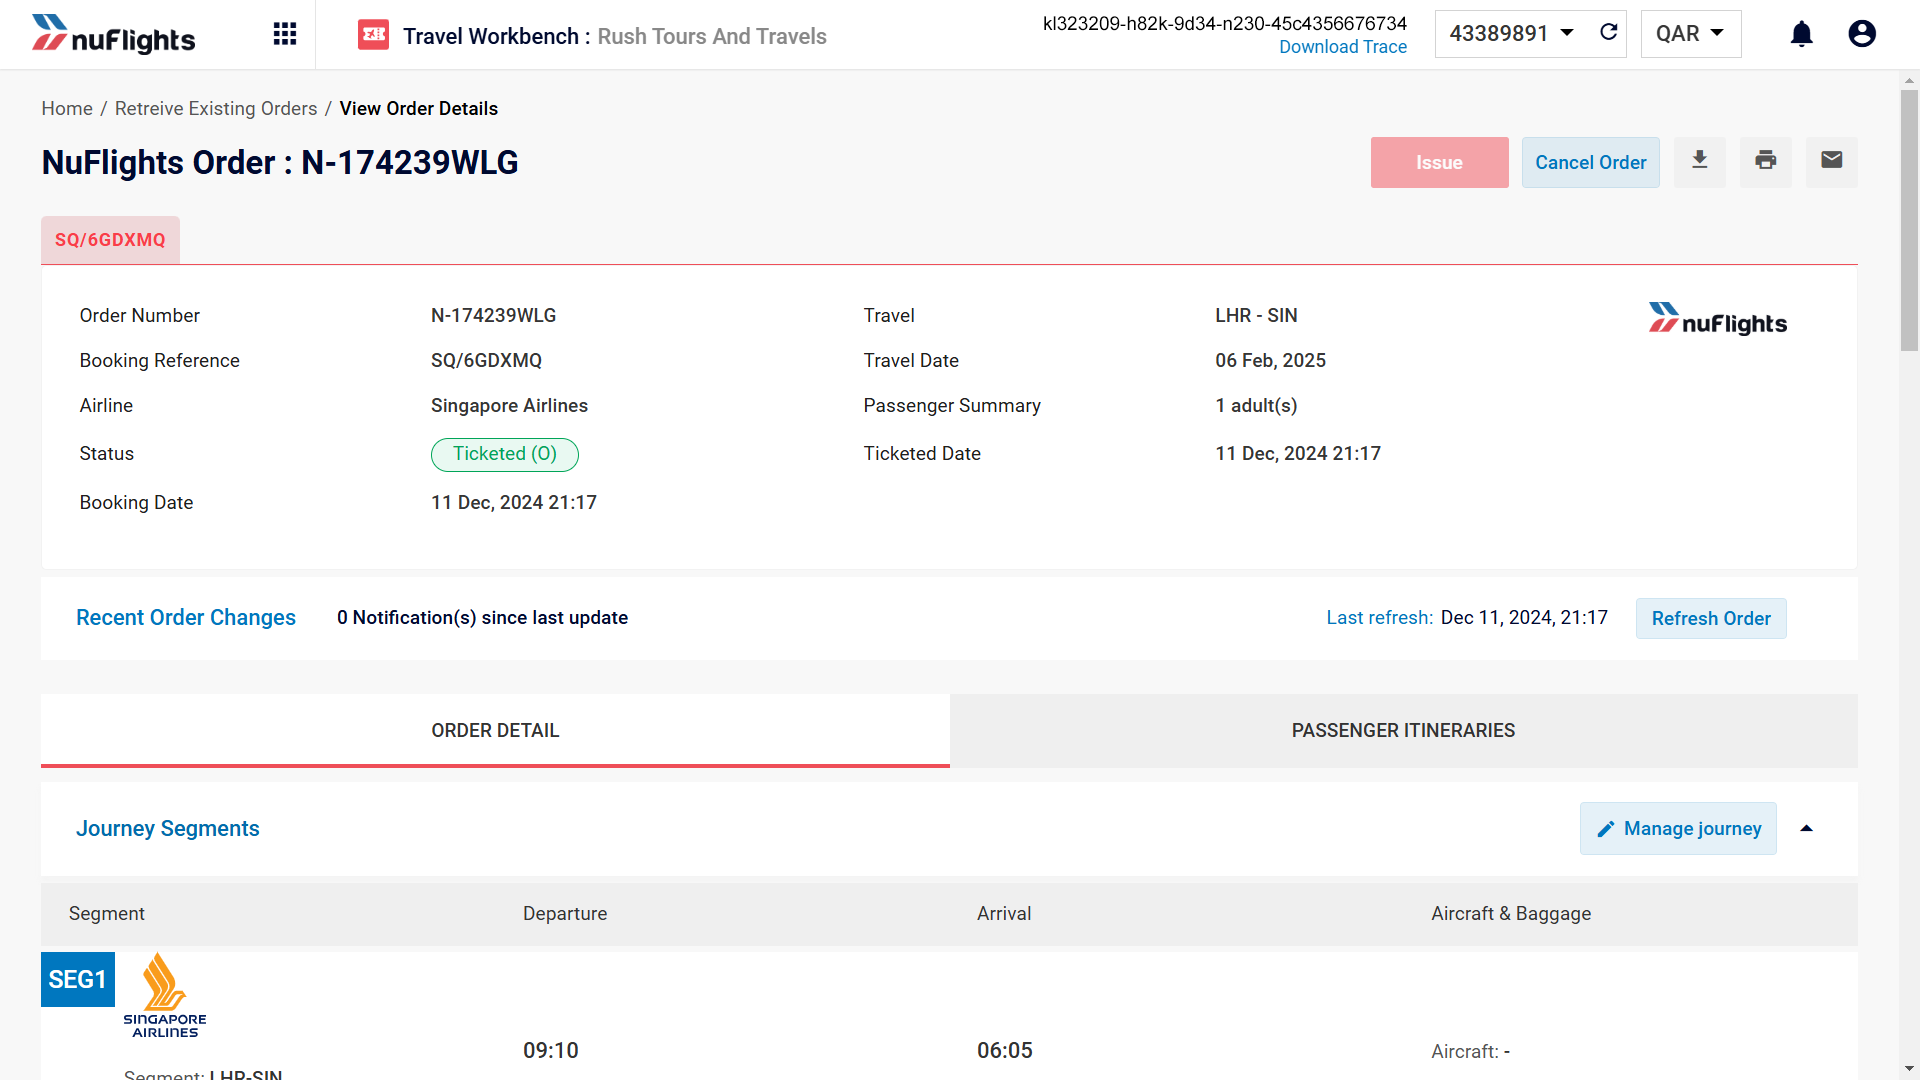Click the Singapore Airlines airline value

(509, 405)
